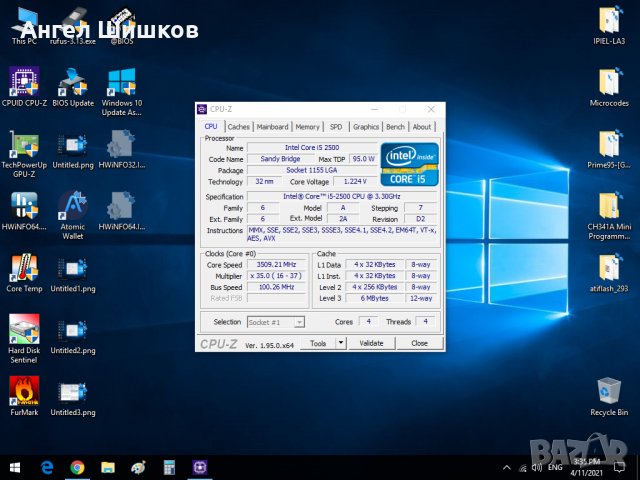640x480 pixels.
Task: Switch to Mainboard tab
Action: click(272, 127)
